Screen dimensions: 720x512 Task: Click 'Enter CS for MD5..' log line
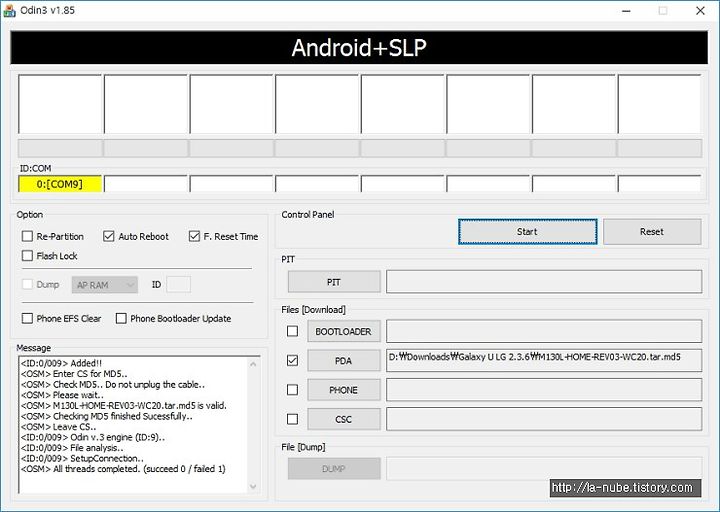[74, 374]
